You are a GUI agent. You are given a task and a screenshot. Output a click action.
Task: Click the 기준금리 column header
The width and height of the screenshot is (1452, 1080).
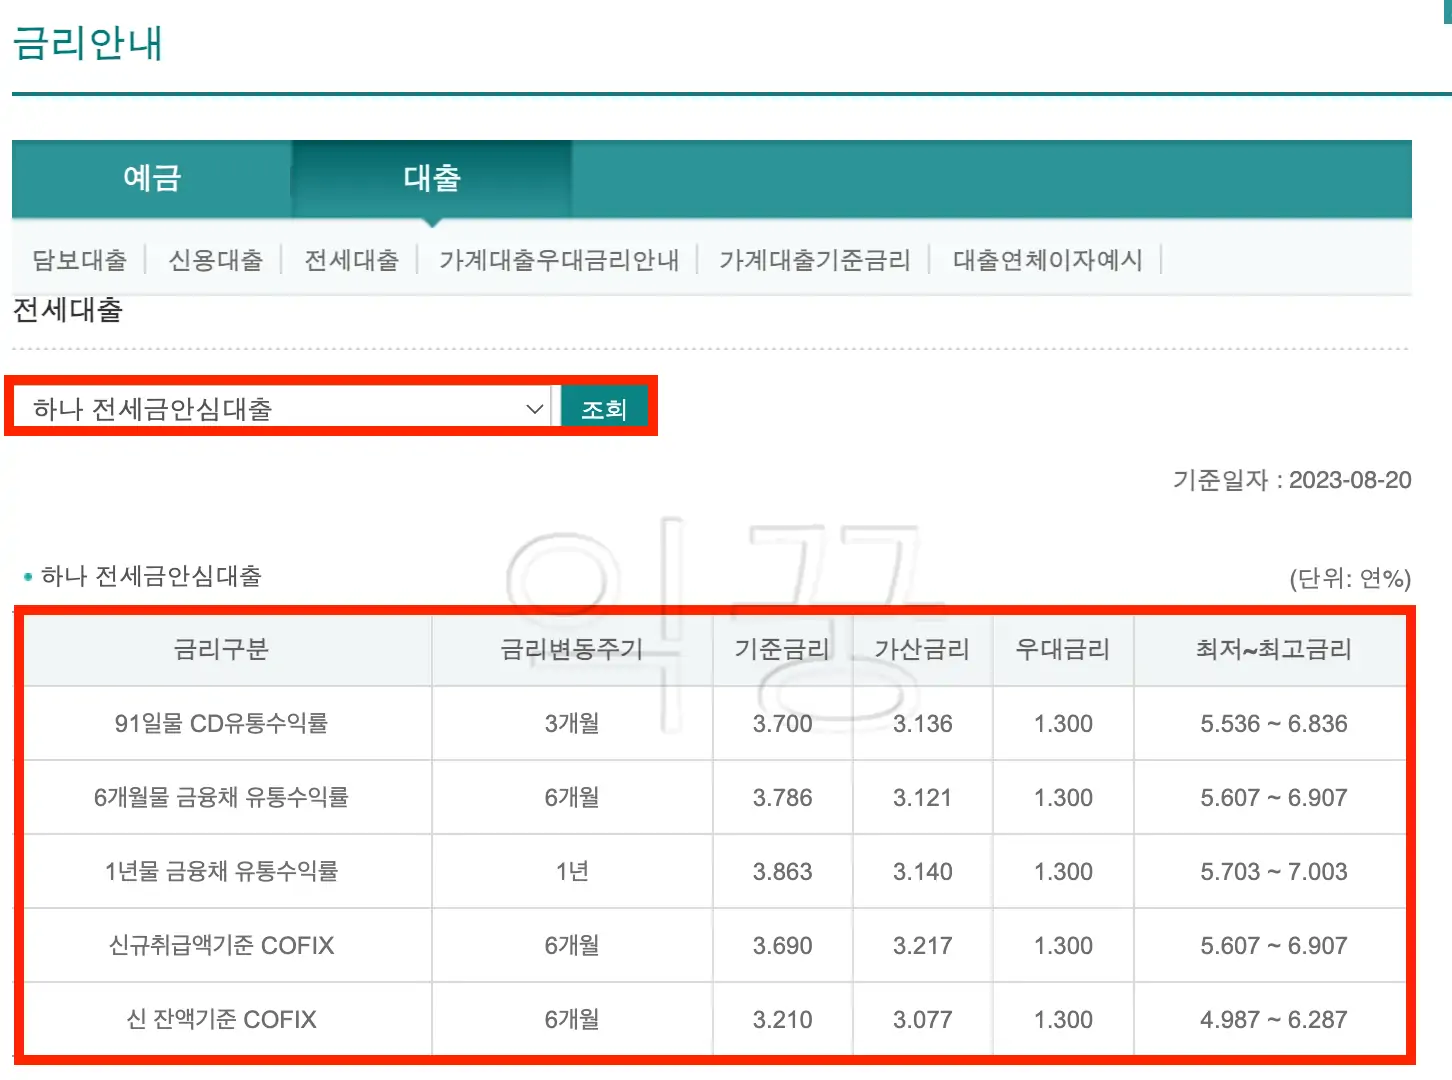coord(782,650)
